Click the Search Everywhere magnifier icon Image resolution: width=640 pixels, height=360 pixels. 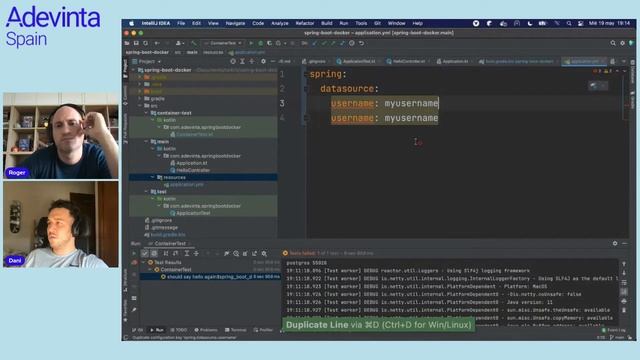click(x=613, y=43)
